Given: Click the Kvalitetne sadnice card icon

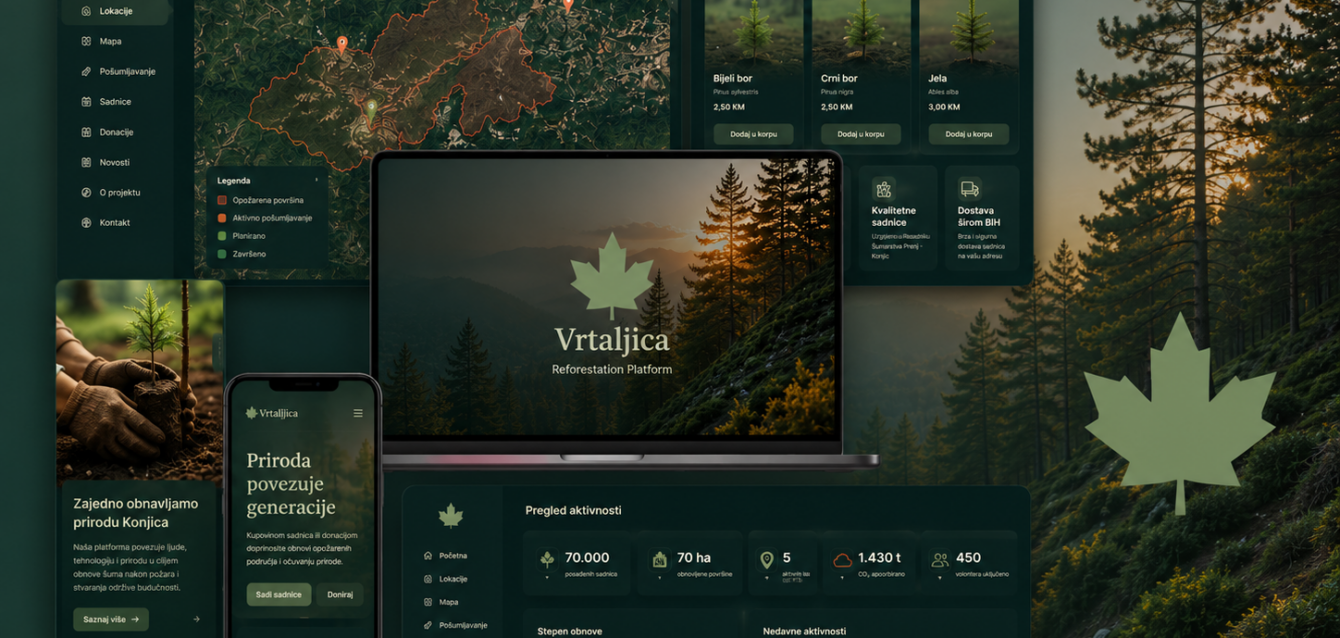Looking at the screenshot, I should click(883, 189).
